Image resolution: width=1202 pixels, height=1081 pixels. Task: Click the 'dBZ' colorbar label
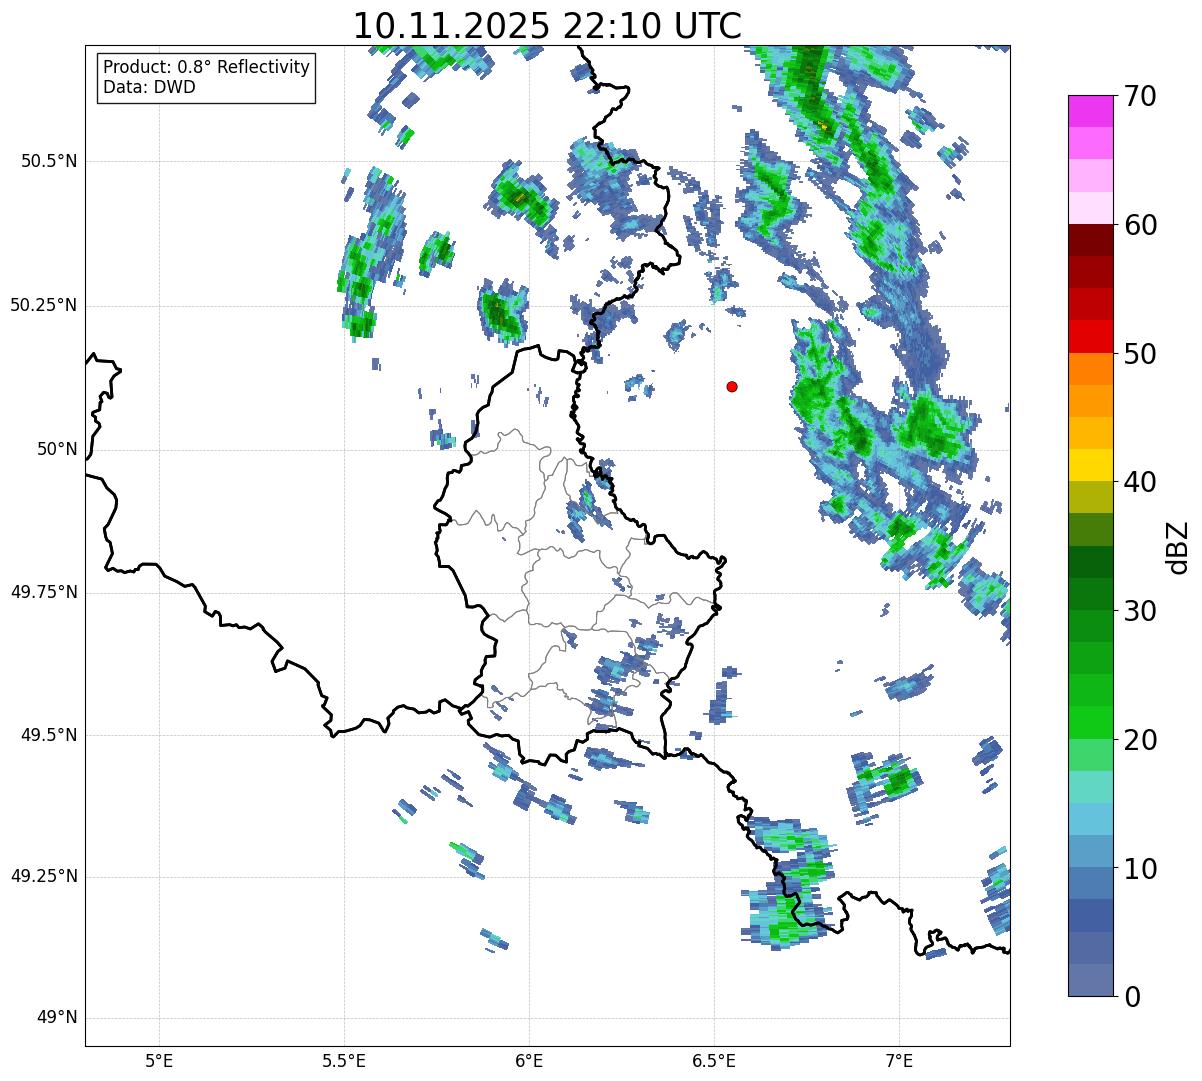coord(1178,546)
